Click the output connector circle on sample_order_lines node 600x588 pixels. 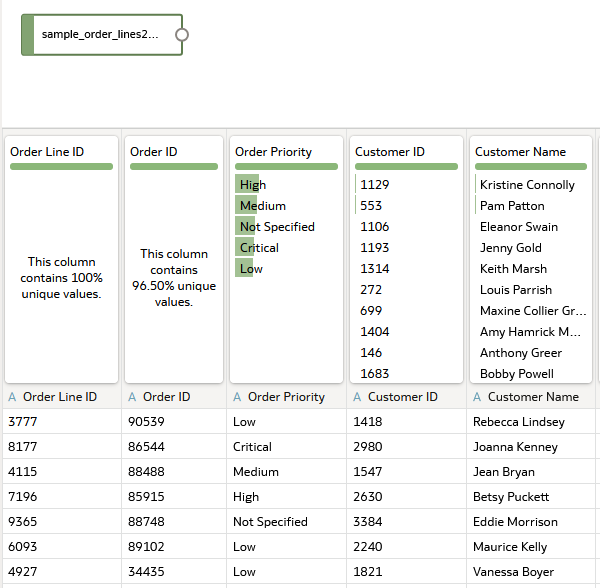[182, 35]
